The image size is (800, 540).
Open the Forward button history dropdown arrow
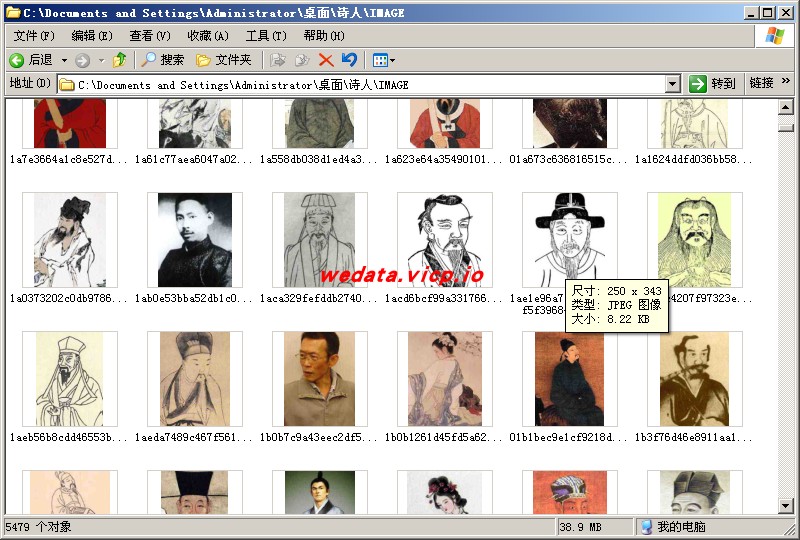coord(102,60)
